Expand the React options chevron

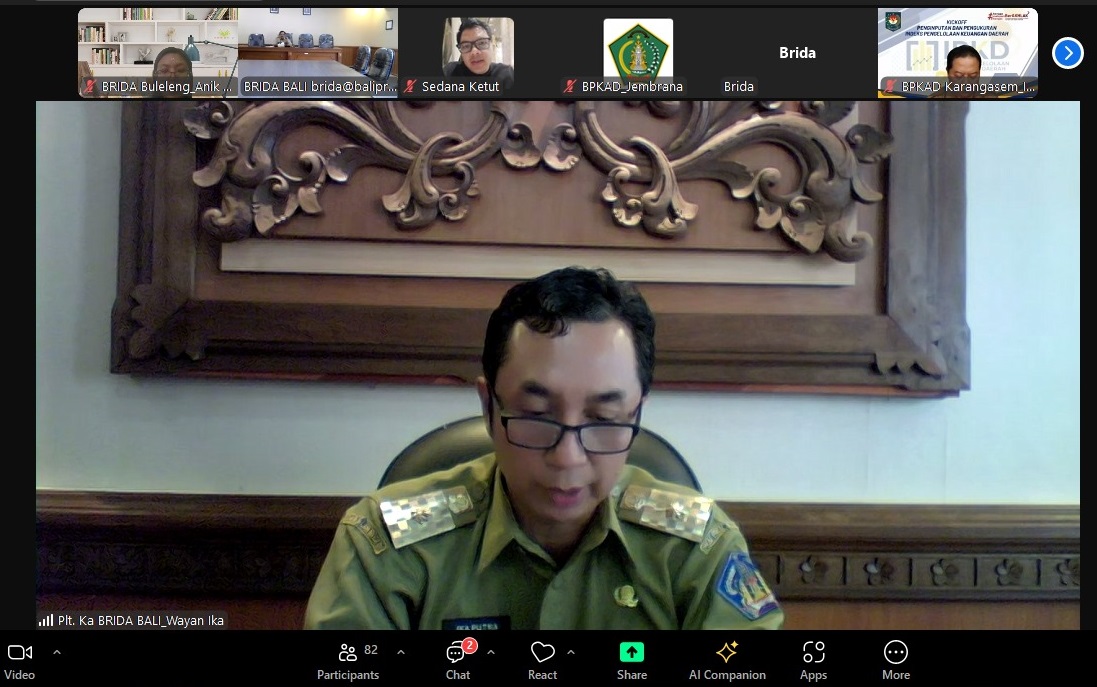[571, 653]
